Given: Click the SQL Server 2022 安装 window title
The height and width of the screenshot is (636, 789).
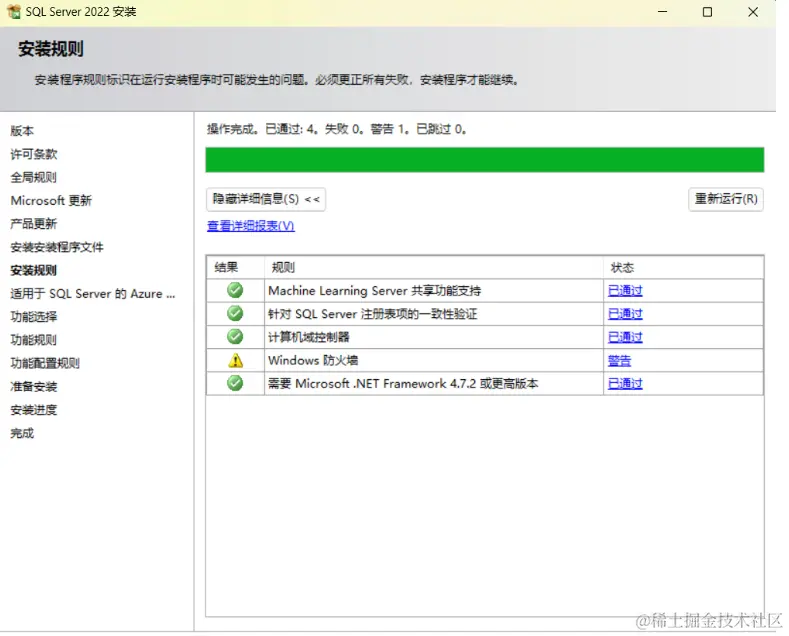Looking at the screenshot, I should tap(81, 12).
